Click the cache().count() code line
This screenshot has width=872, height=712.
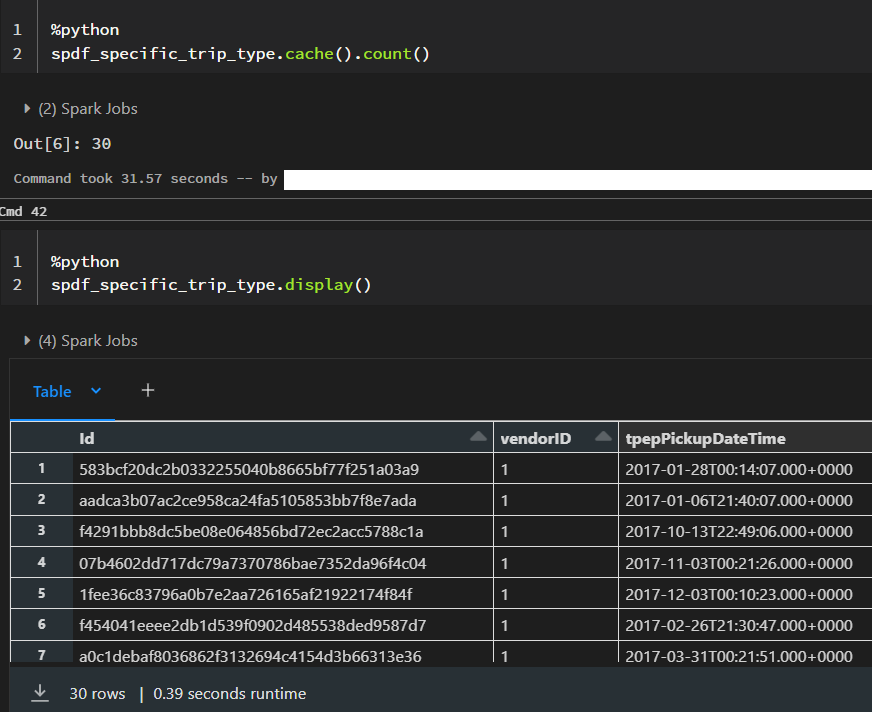tap(240, 54)
